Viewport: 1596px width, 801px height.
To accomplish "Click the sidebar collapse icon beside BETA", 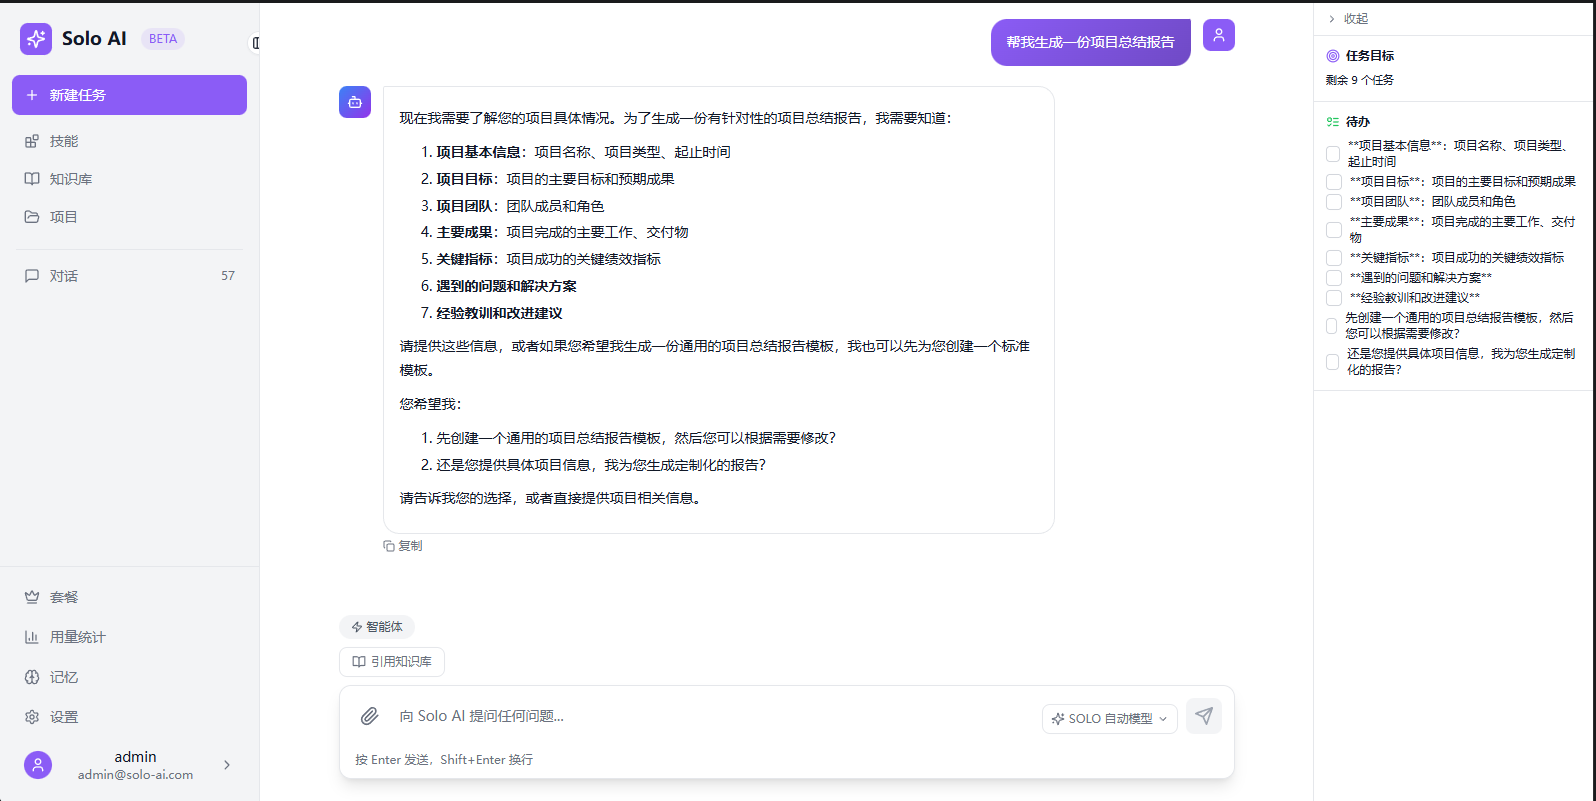I will click(x=255, y=43).
